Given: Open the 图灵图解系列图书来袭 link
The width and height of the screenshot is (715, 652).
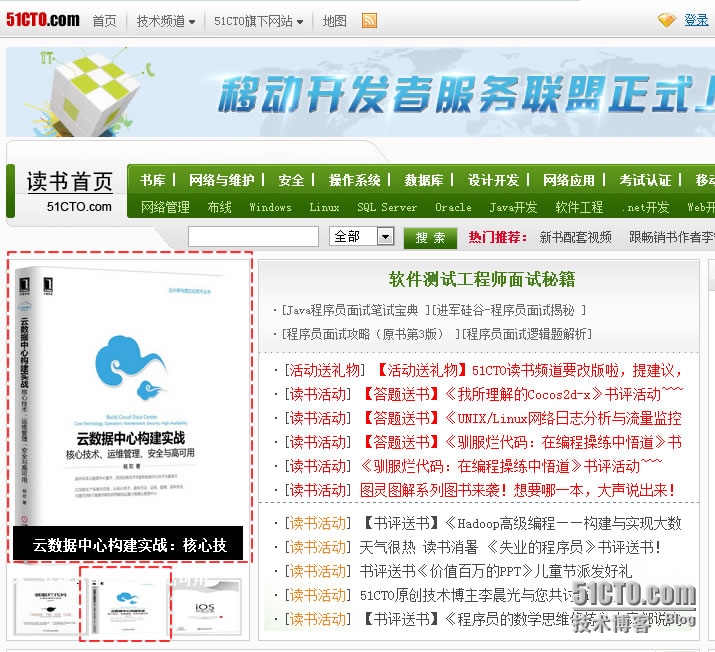Looking at the screenshot, I should [x=517, y=491].
